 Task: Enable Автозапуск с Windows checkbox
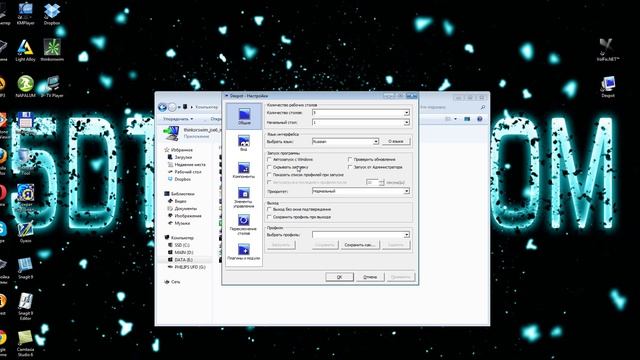point(269,159)
